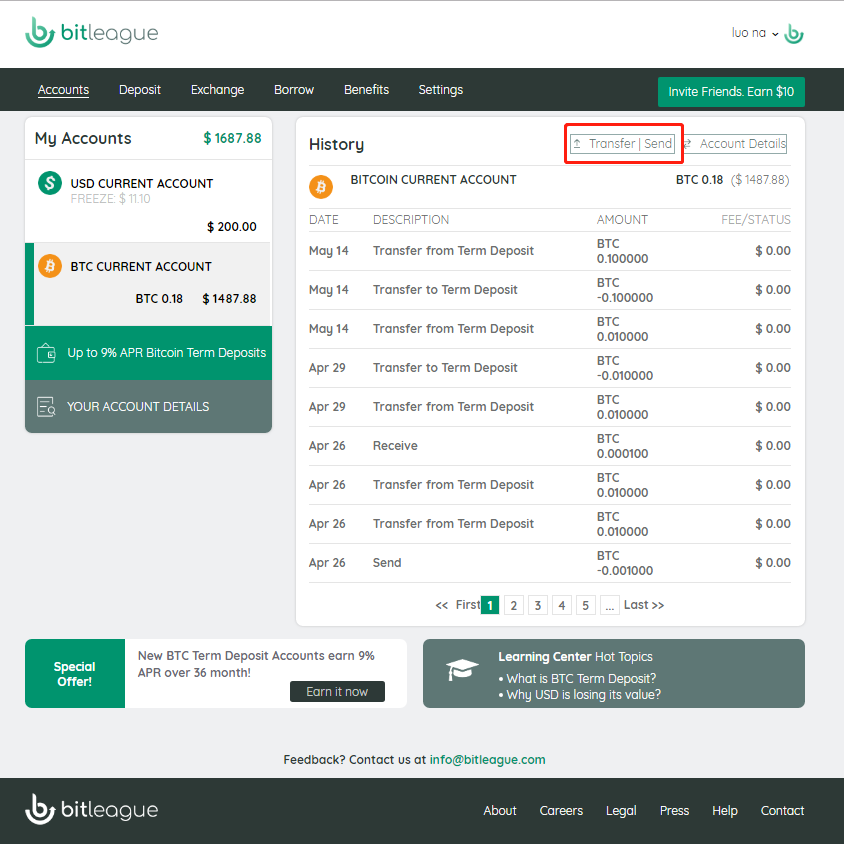Go to history page 2
Viewport: 844px width, 844px height.
coord(514,606)
